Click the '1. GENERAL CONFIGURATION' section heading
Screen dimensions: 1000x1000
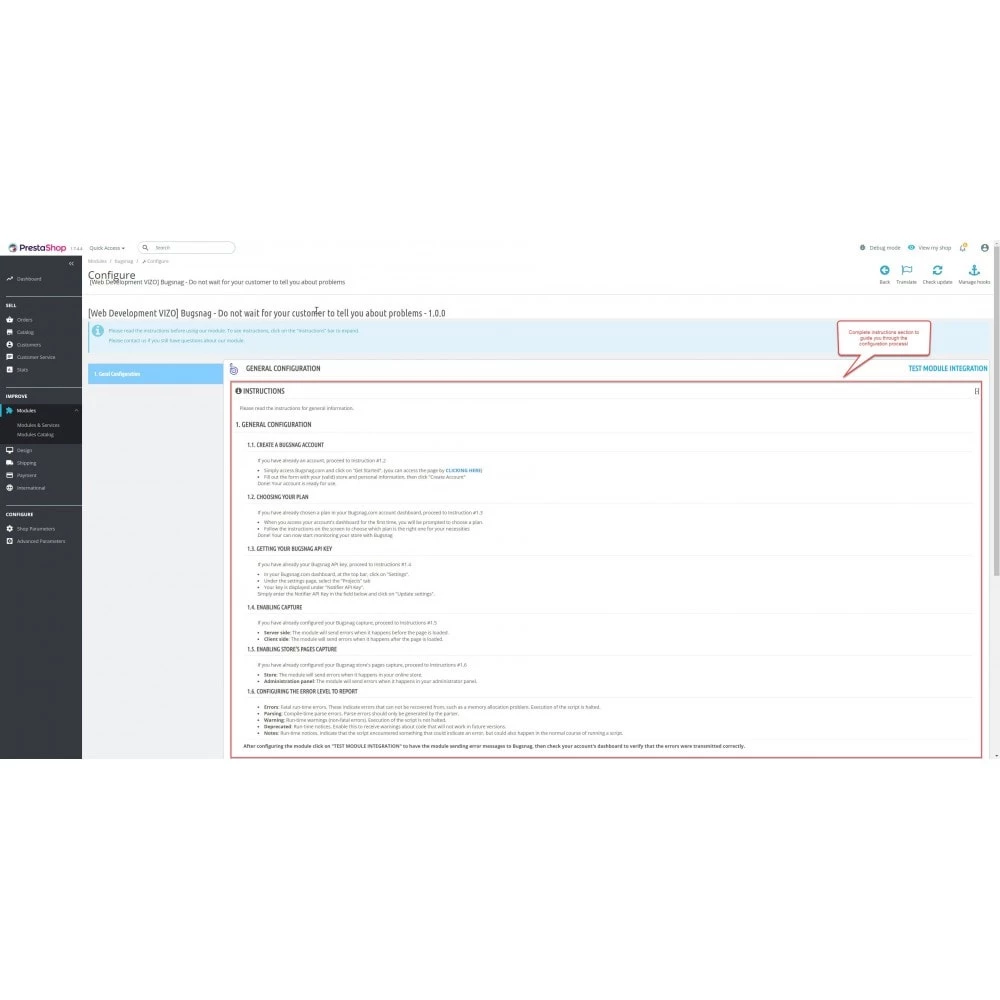273,425
